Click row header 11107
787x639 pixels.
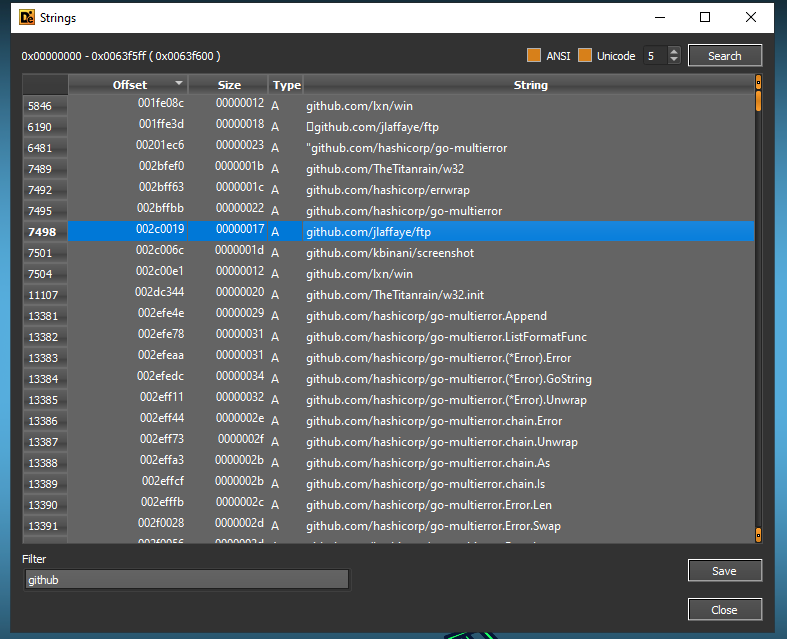tap(45, 295)
